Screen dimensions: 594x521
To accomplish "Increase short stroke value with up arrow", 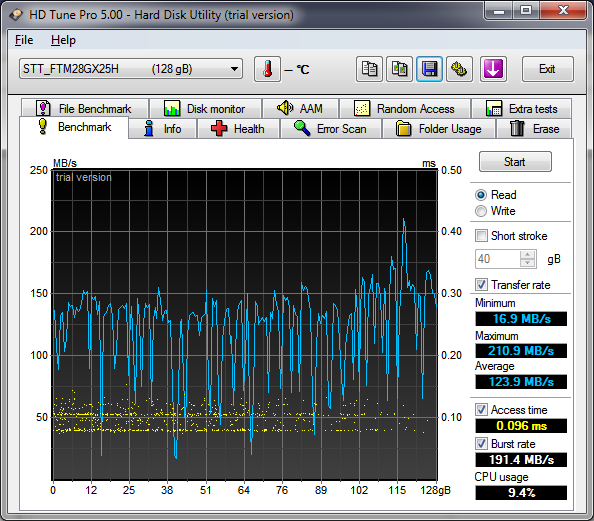I will [x=527, y=255].
